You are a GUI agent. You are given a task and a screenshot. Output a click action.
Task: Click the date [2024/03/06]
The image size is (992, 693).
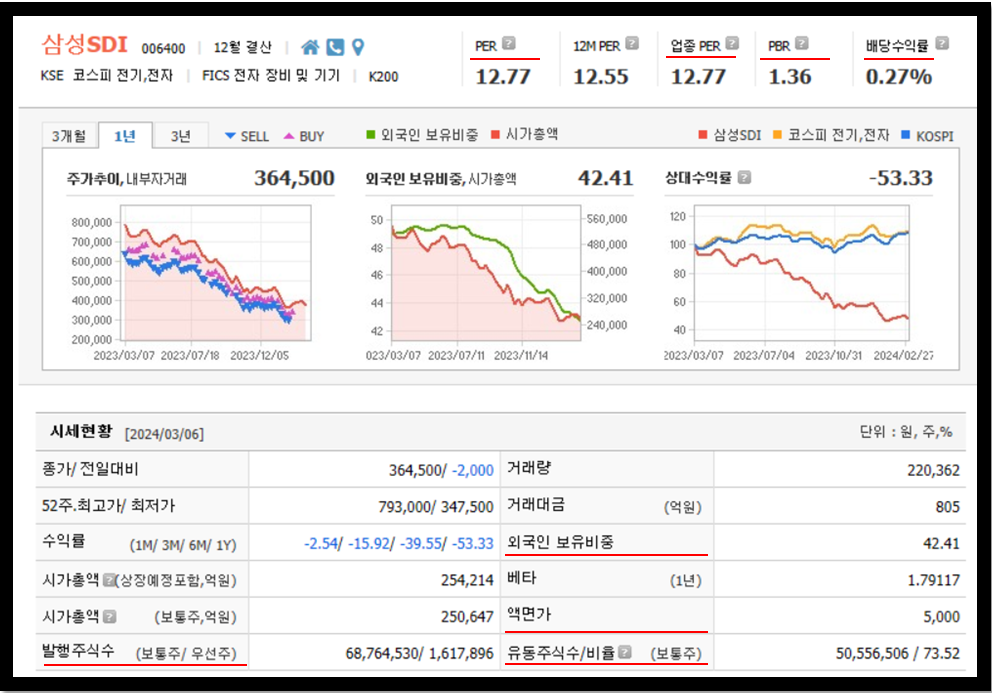pyautogui.click(x=164, y=434)
